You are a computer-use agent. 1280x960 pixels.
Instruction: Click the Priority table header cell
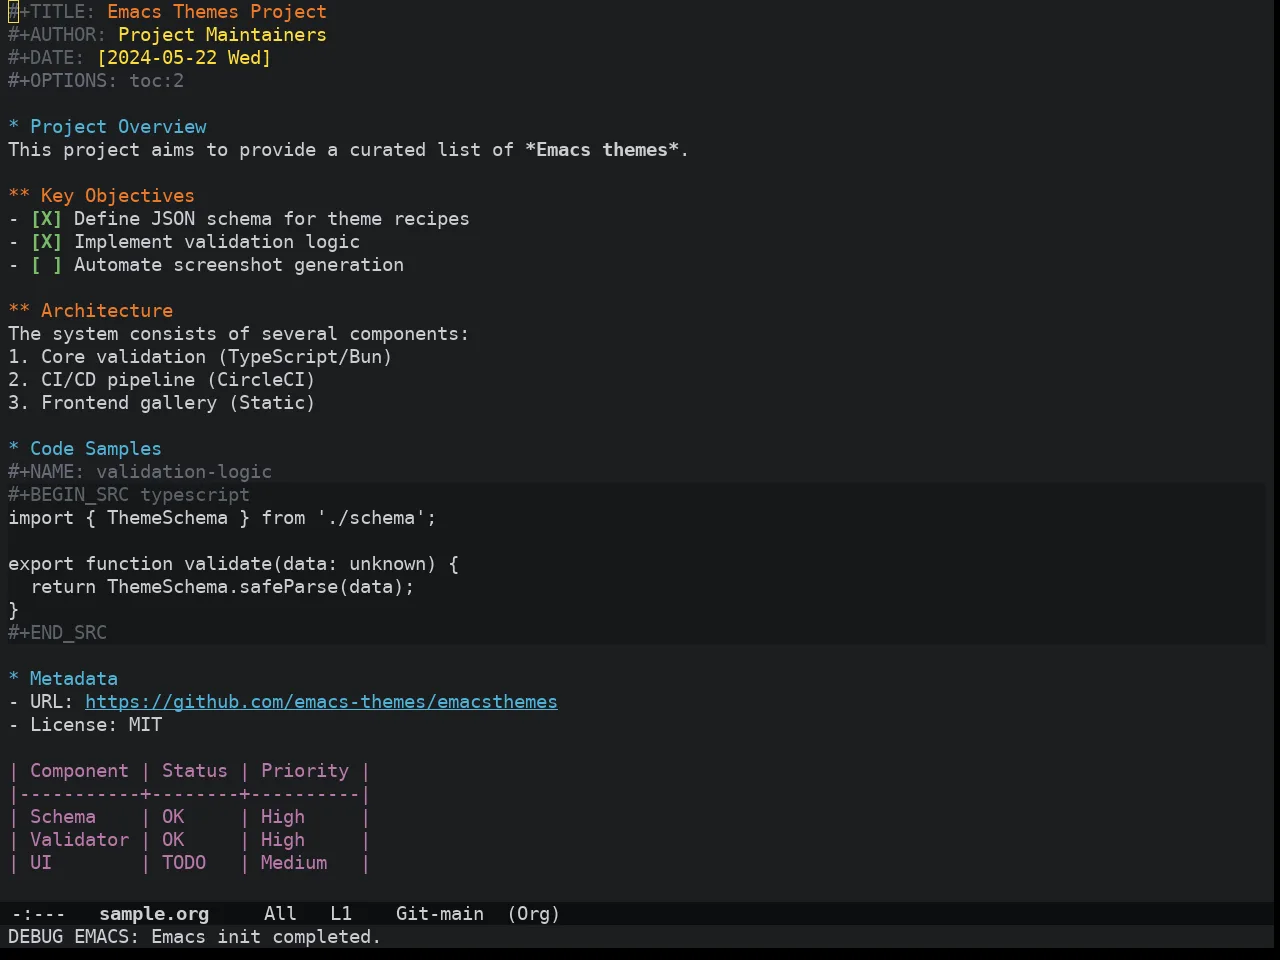click(x=305, y=771)
